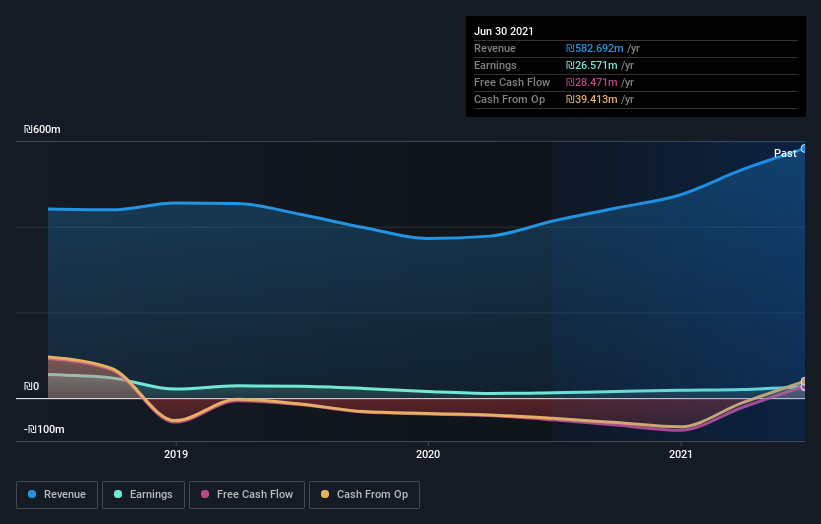821x524 pixels.
Task: Click the ₪26.571m earnings value in tooltip
Action: point(591,65)
